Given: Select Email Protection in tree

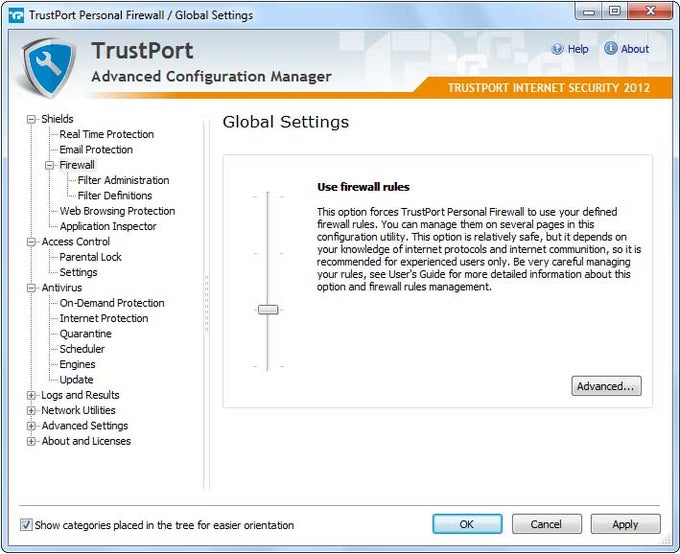Looking at the screenshot, I should (x=96, y=149).
